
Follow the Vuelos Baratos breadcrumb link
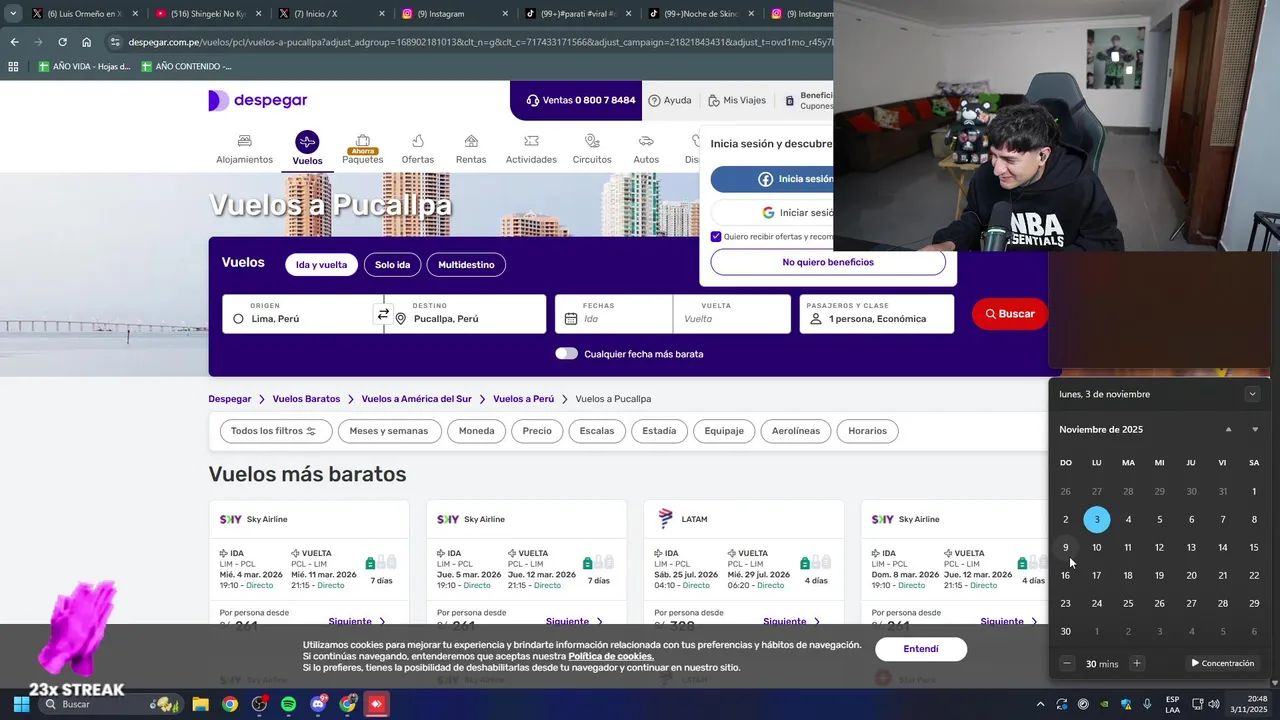pyautogui.click(x=306, y=399)
